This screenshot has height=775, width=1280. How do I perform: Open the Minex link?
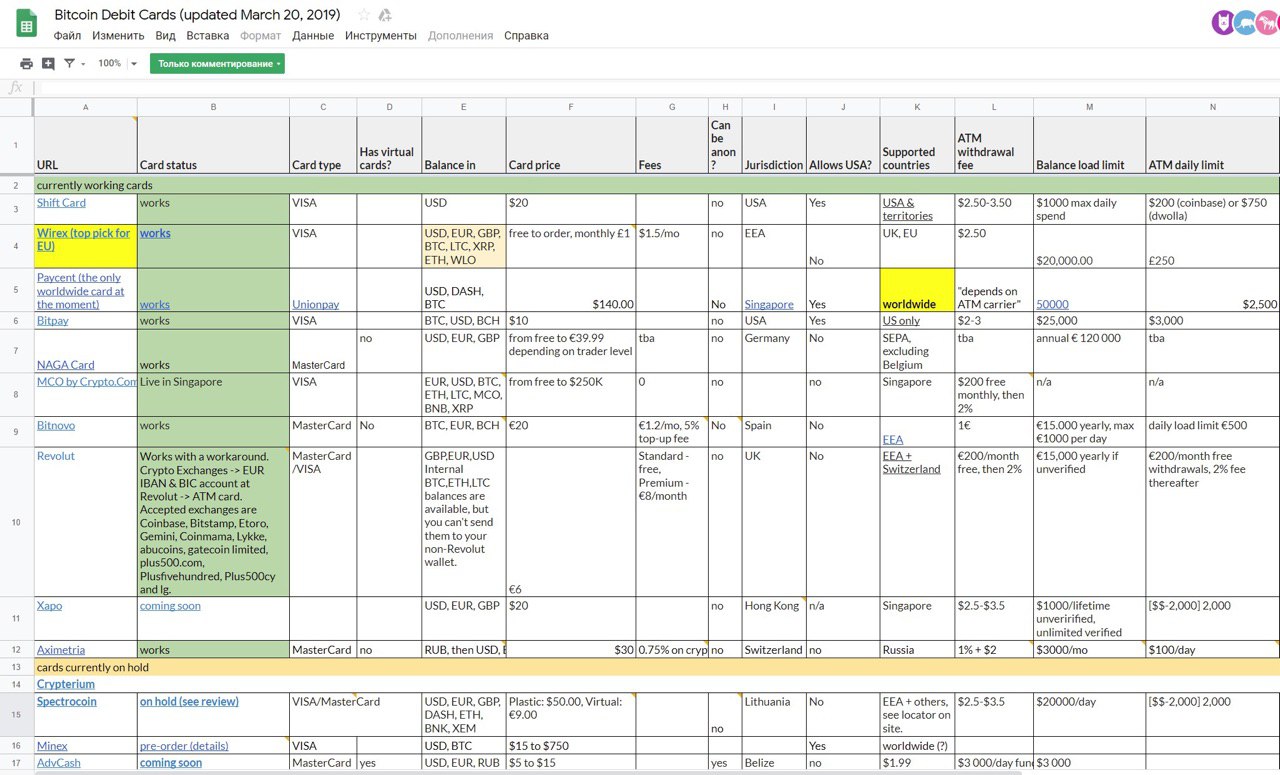[x=52, y=746]
